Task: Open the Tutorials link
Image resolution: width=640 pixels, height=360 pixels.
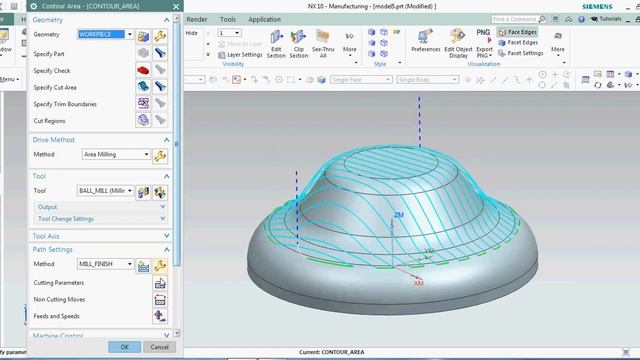Action: point(606,19)
